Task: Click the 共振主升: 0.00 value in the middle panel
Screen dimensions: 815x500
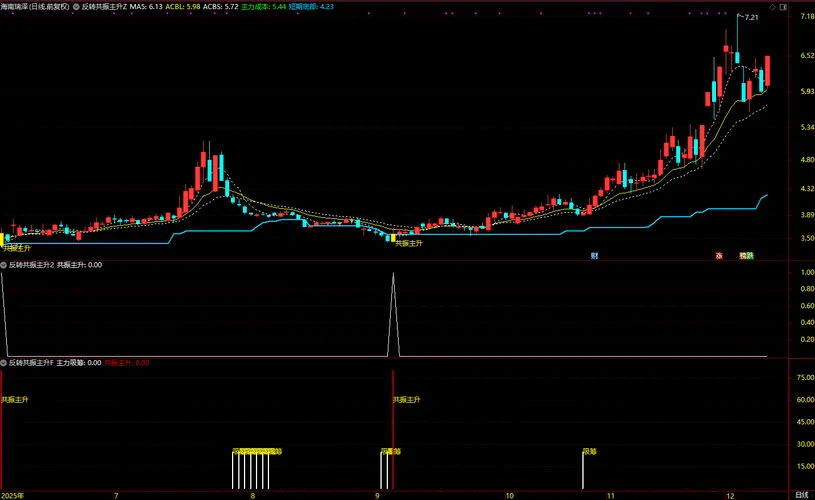Action: 80,265
